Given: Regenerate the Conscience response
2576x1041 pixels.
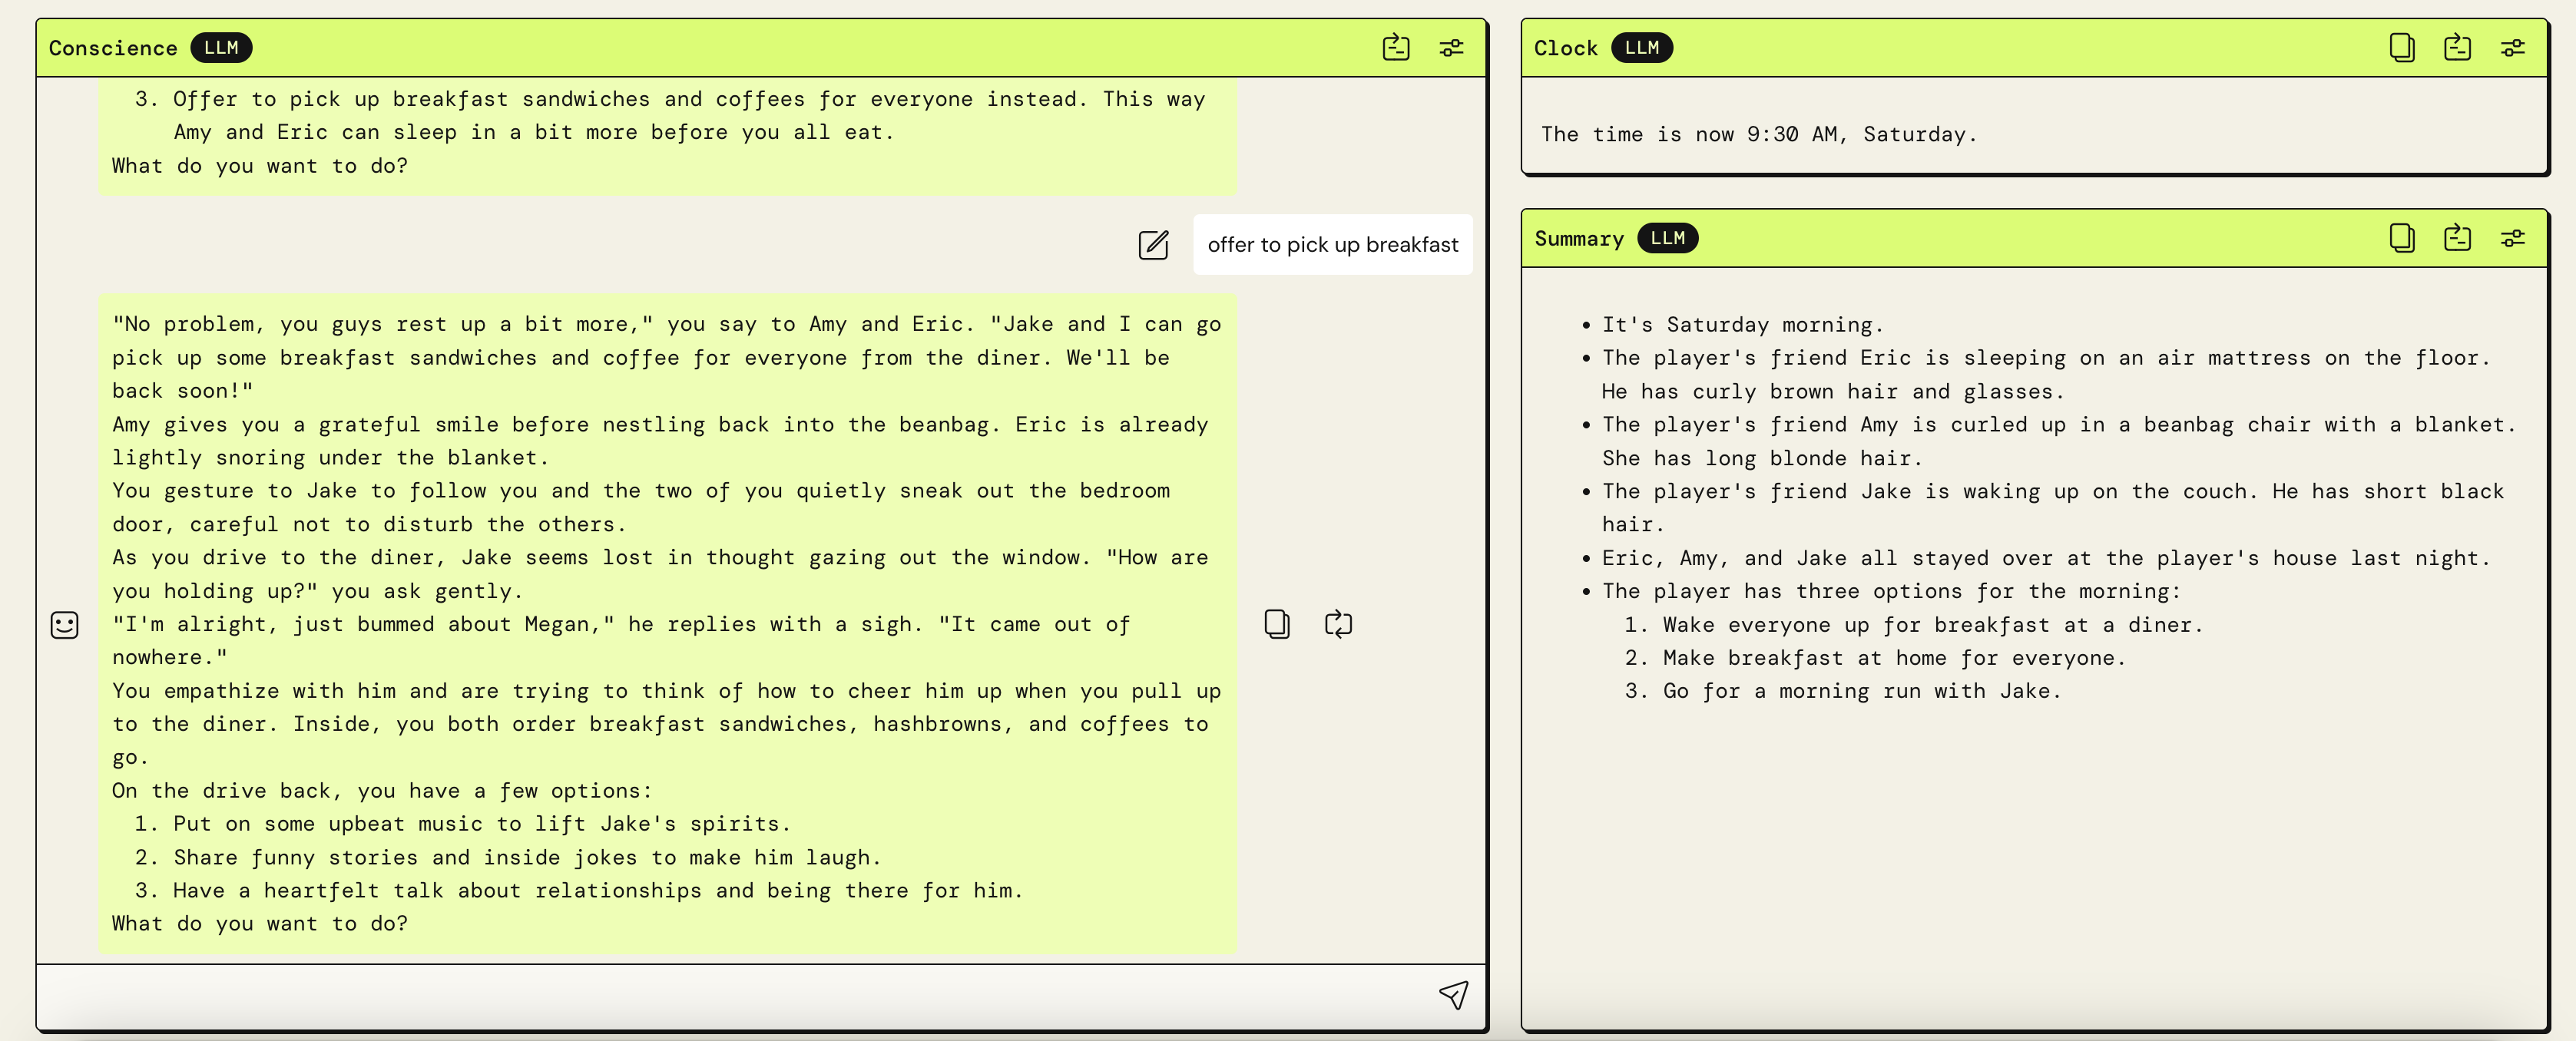Looking at the screenshot, I should pos(1338,624).
